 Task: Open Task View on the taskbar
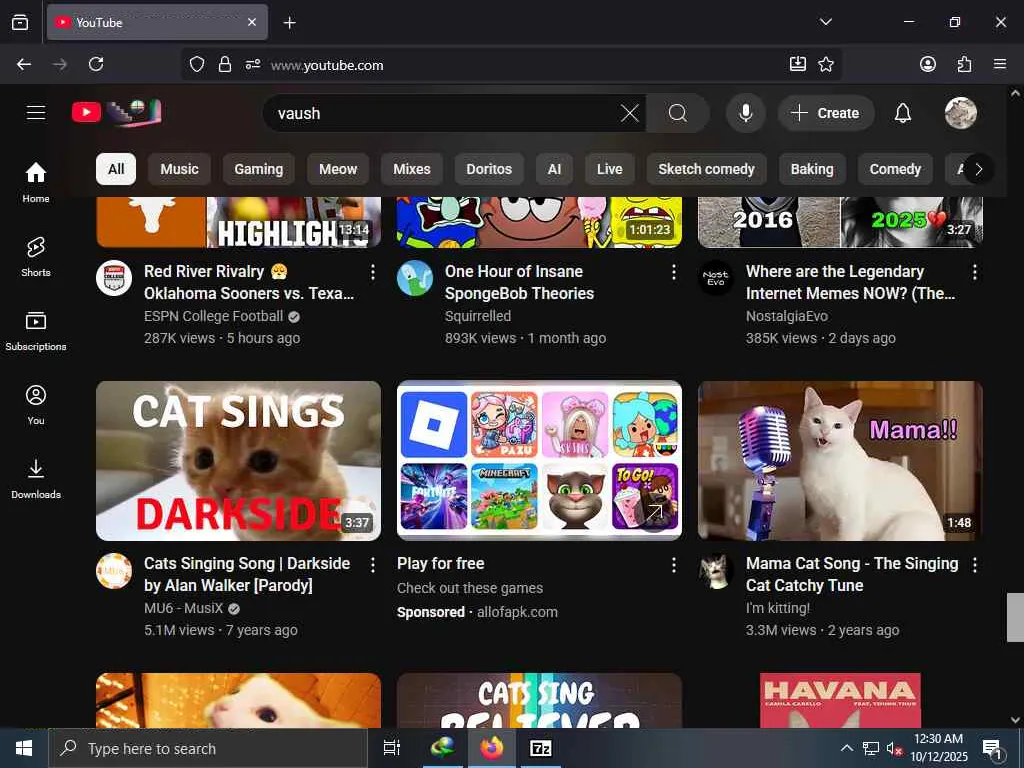click(x=391, y=748)
